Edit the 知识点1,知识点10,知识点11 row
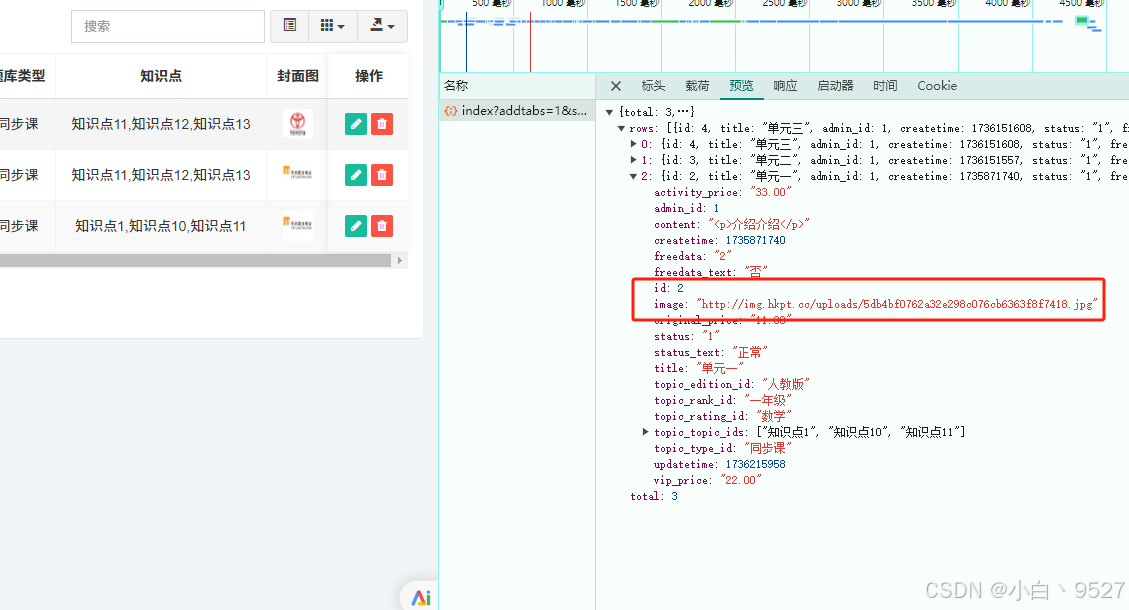The image size is (1129, 610). click(356, 226)
